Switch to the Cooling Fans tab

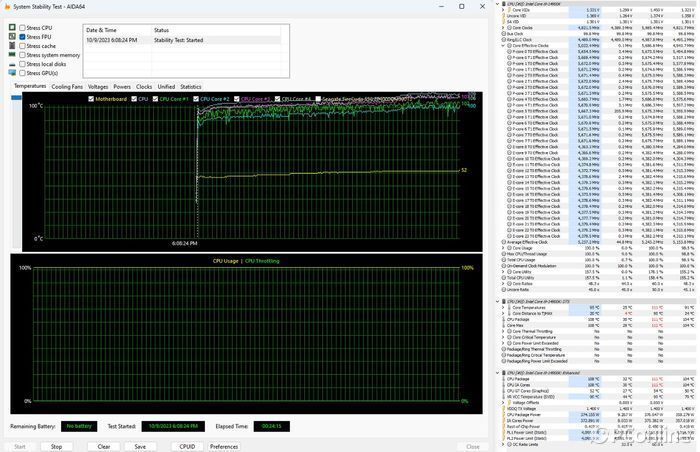67,87
